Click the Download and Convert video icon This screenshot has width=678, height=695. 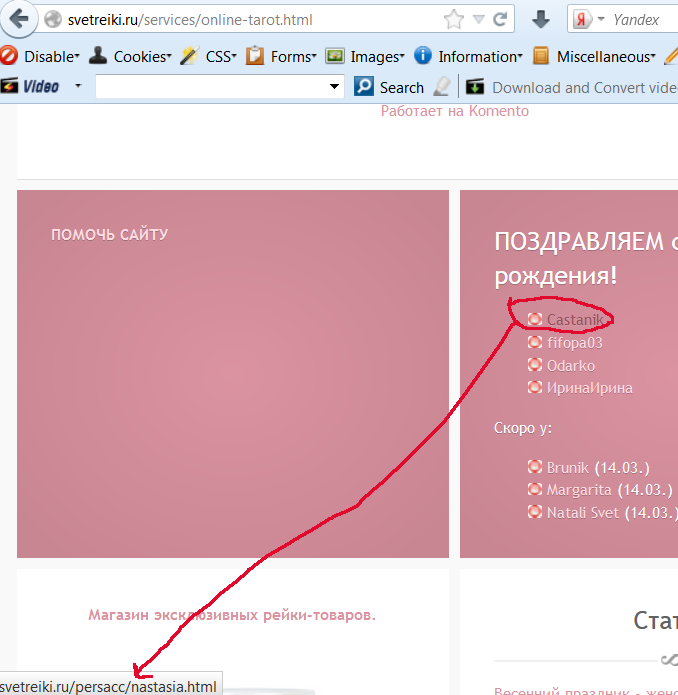(x=475, y=86)
